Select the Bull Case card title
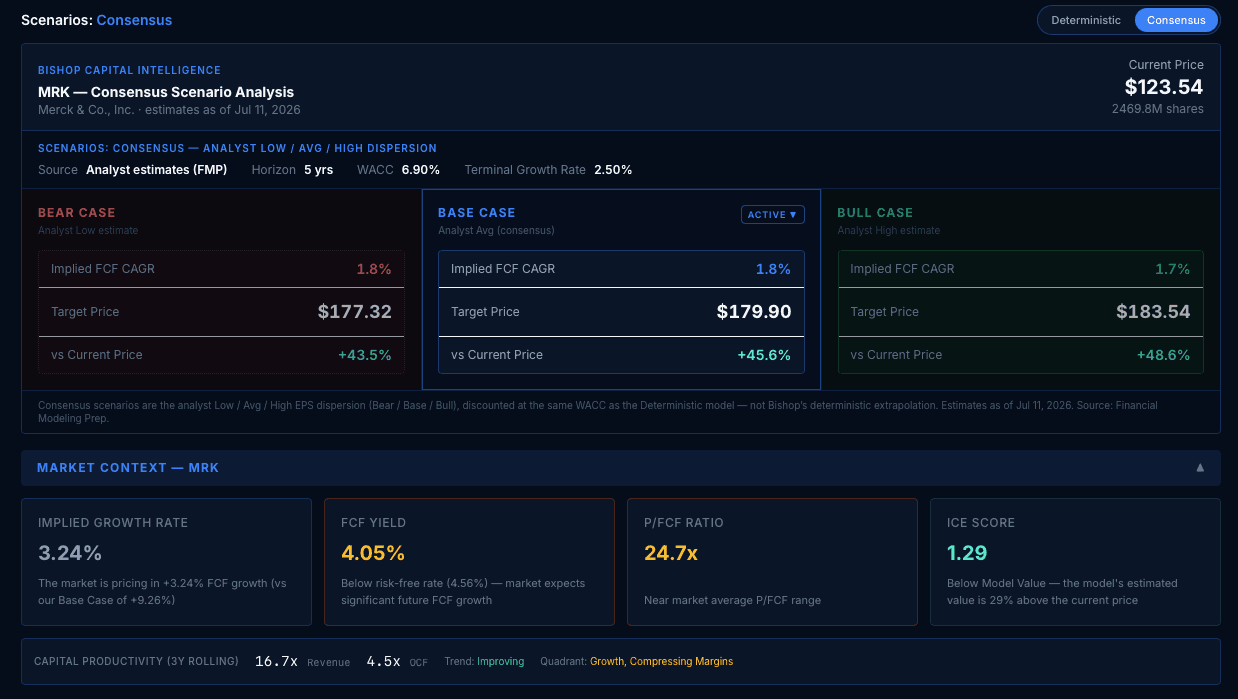The width and height of the screenshot is (1238, 699). point(875,213)
